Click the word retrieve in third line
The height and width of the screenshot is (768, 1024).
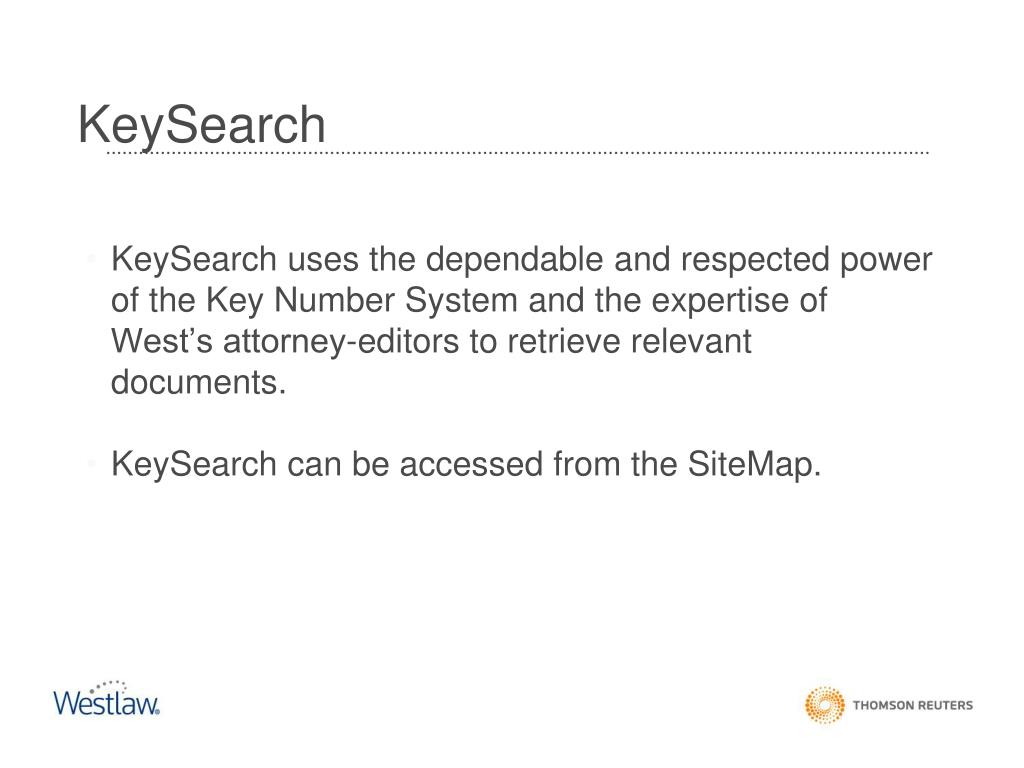point(564,342)
